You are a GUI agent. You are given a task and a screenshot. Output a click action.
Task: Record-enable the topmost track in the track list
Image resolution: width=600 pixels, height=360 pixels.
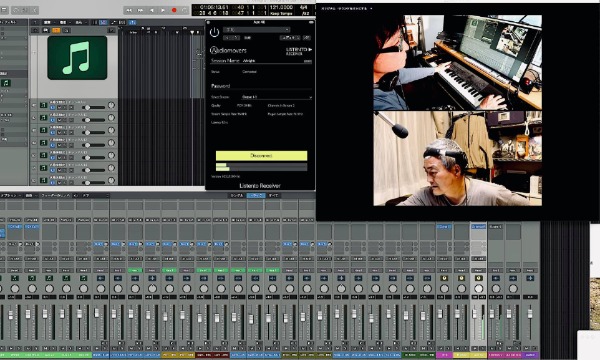[71, 108]
